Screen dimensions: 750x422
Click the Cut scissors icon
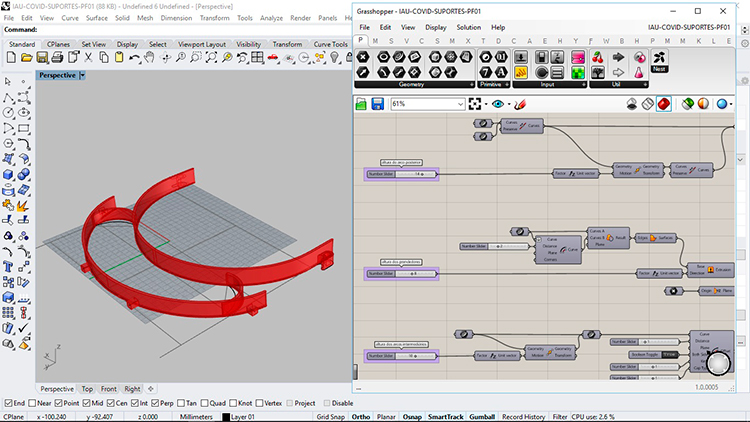pos(88,58)
